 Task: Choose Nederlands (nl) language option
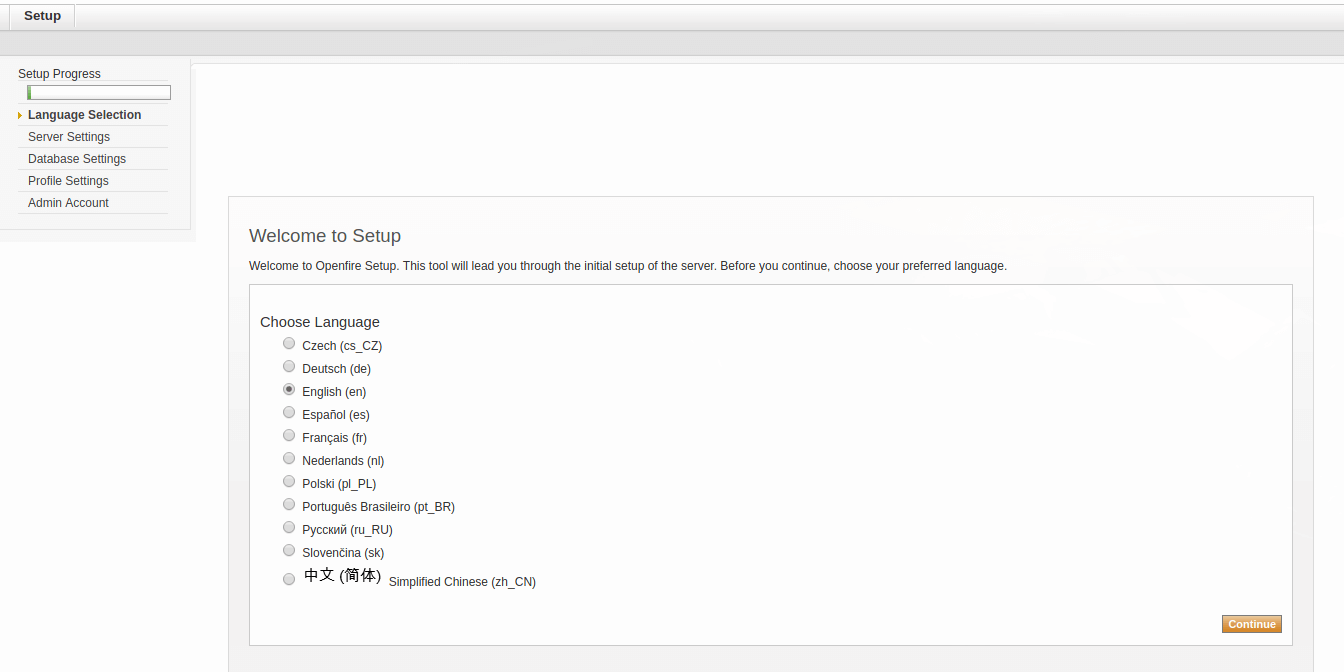289,459
